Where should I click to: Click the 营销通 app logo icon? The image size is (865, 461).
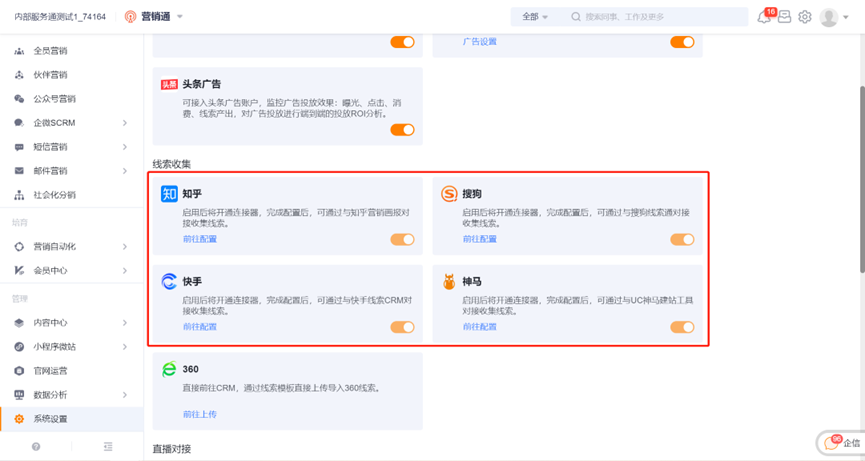[131, 17]
